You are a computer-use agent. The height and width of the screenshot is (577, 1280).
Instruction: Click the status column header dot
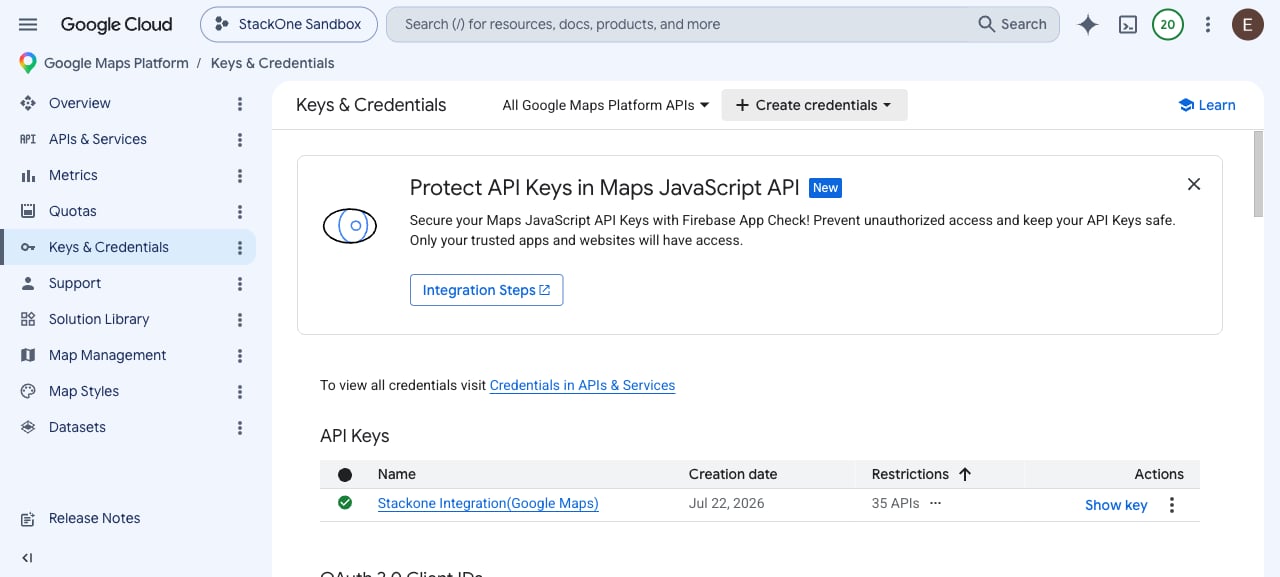[345, 475]
